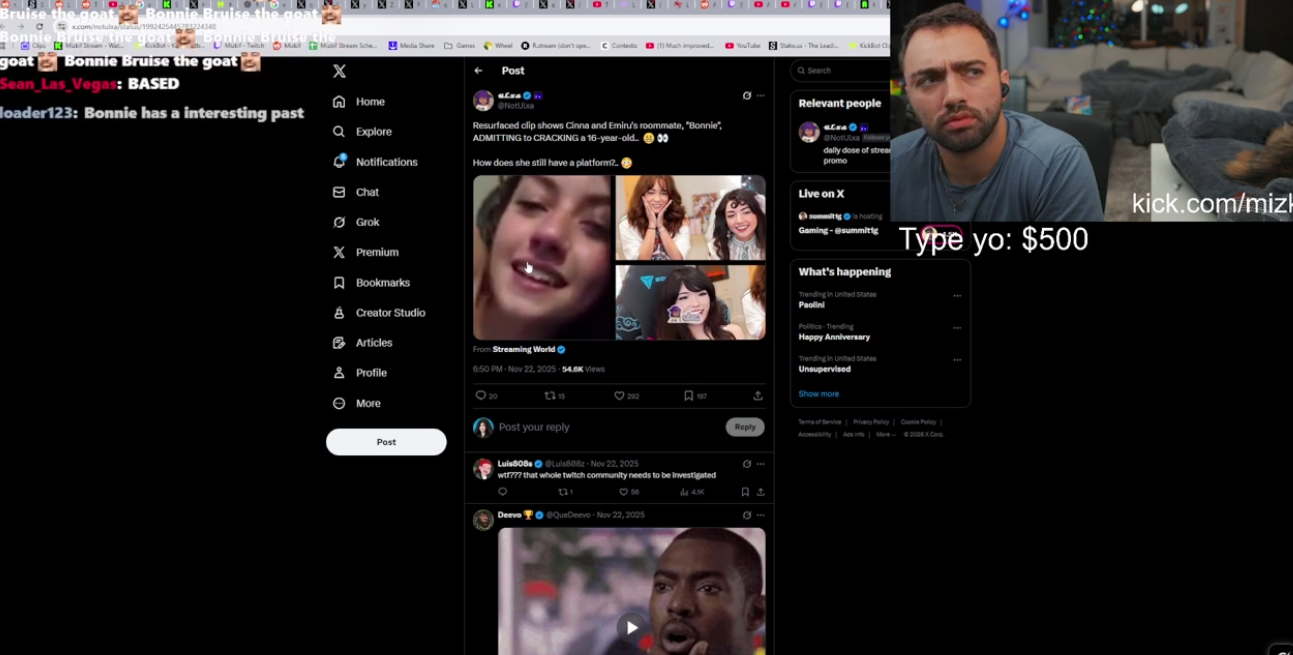This screenshot has height=655, width=1293.
Task: Click the Luis808s username
Action: point(515,464)
